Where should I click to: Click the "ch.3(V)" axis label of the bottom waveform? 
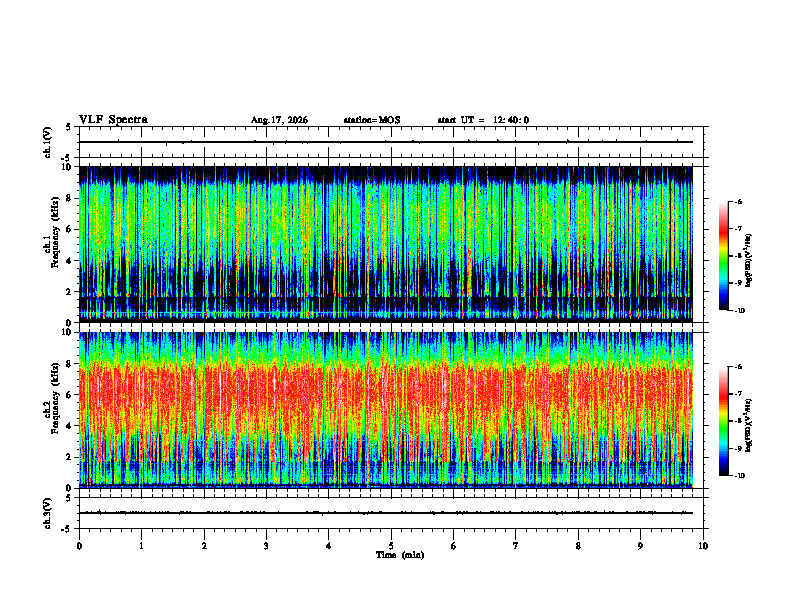[47, 514]
